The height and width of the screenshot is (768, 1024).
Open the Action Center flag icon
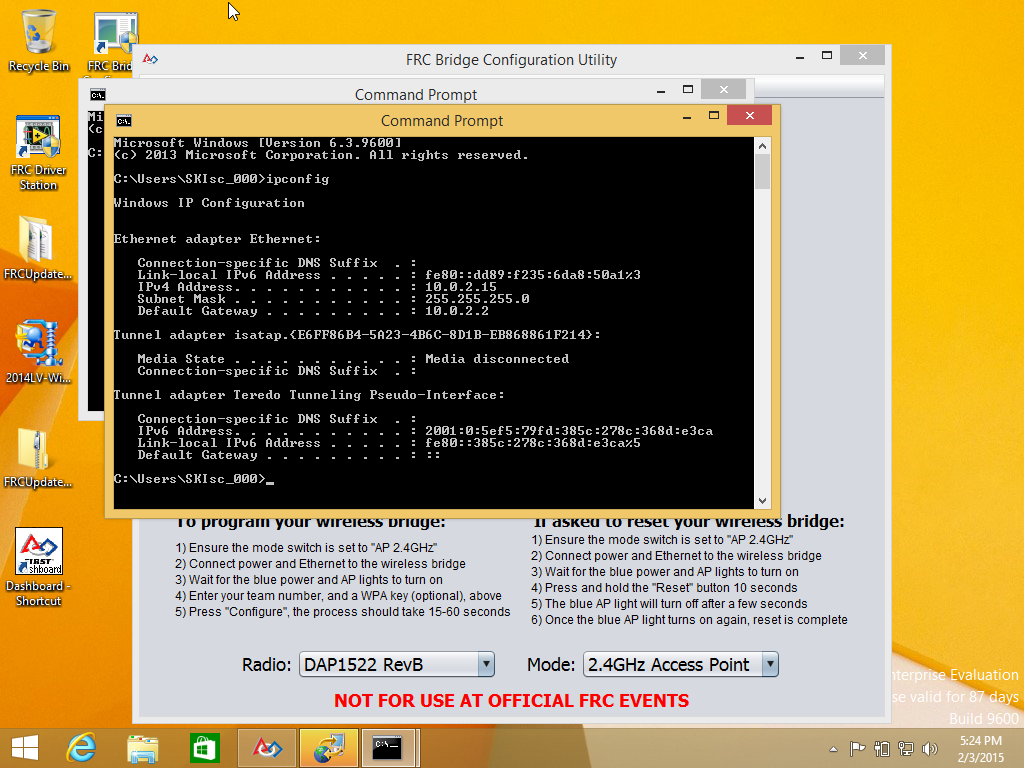point(857,749)
